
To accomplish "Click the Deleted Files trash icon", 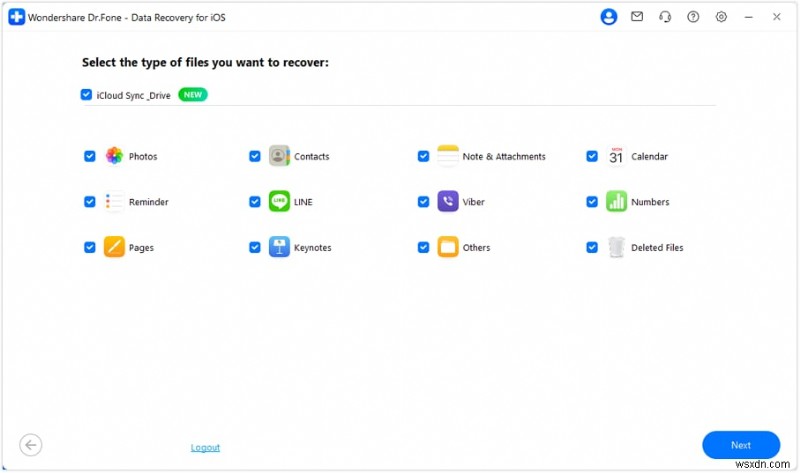I will pyautogui.click(x=616, y=247).
